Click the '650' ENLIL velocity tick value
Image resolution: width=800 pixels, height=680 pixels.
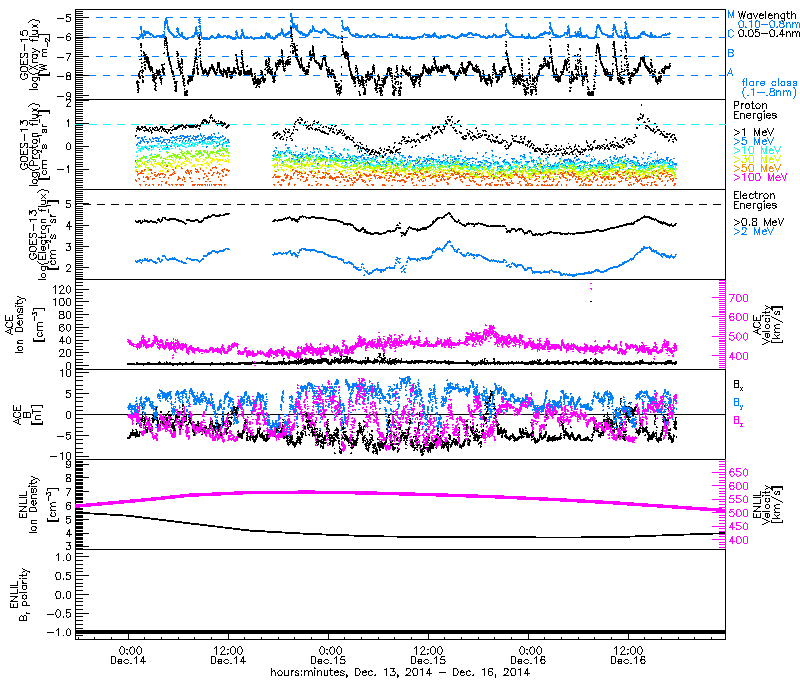740,473
